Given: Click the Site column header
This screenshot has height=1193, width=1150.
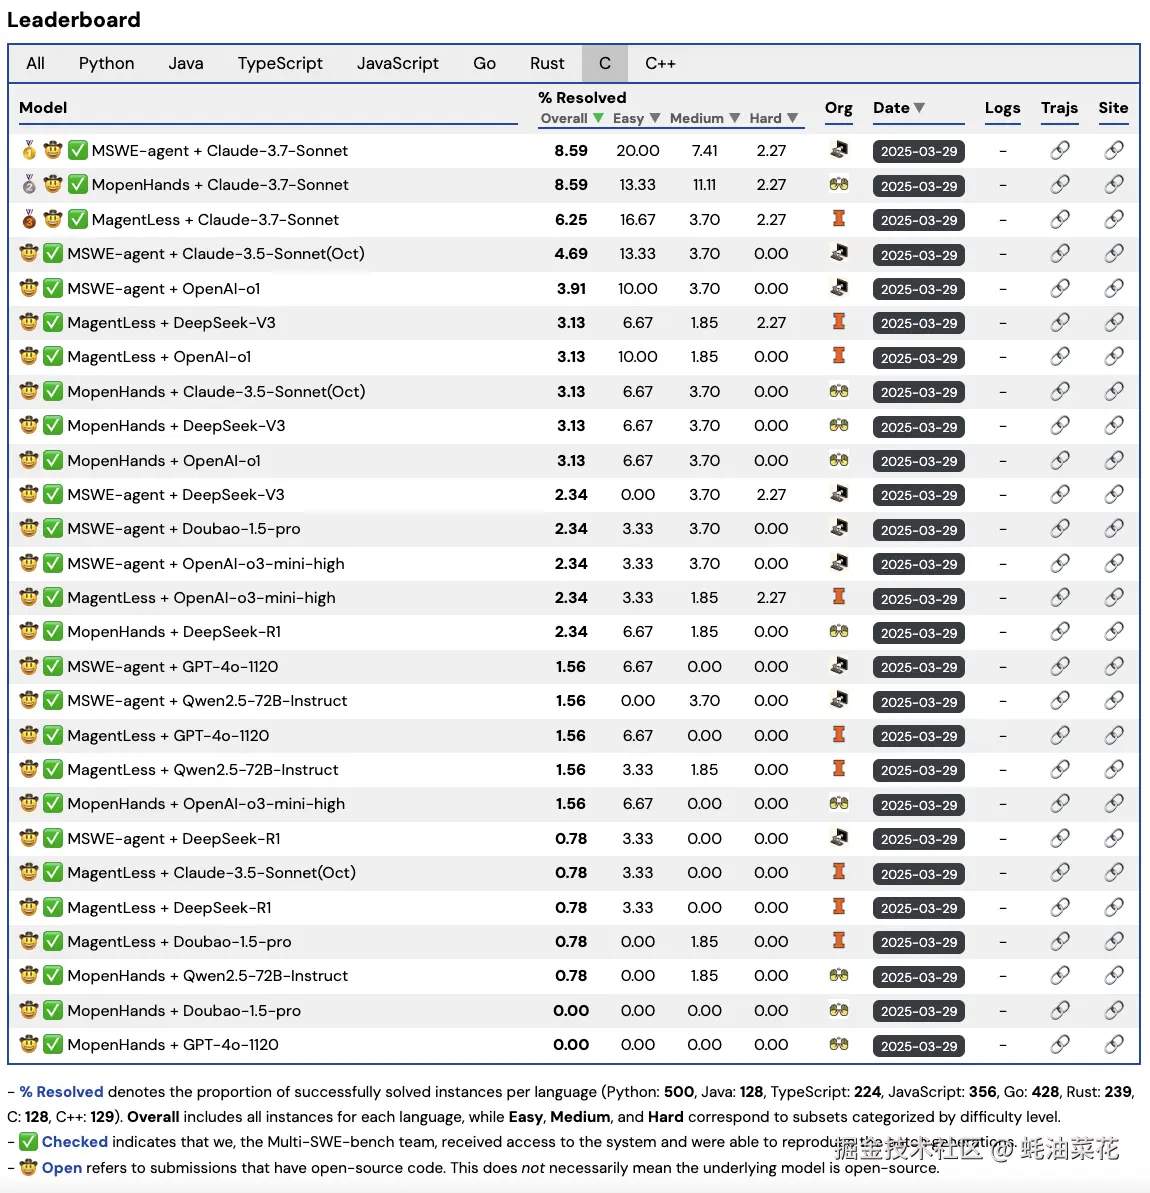Looking at the screenshot, I should pyautogui.click(x=1113, y=108).
